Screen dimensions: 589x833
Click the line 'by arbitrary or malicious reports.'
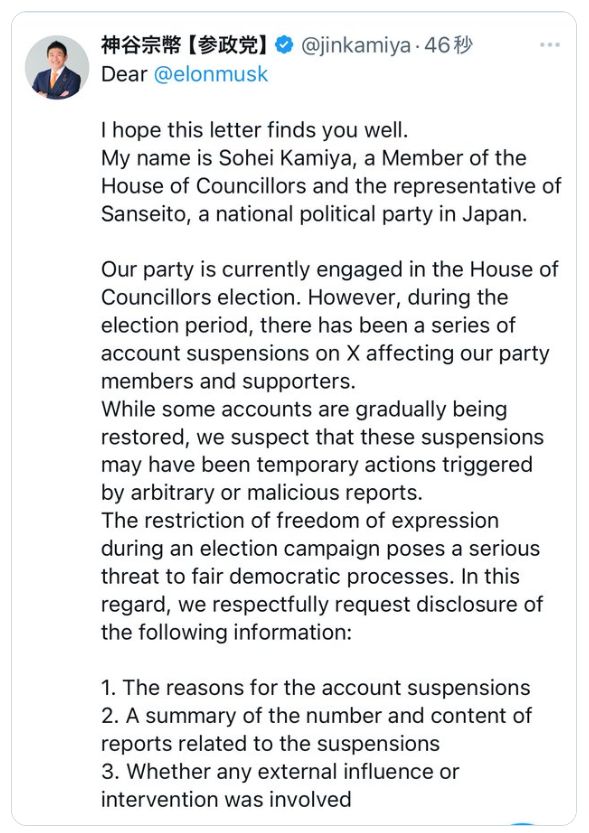(262, 493)
